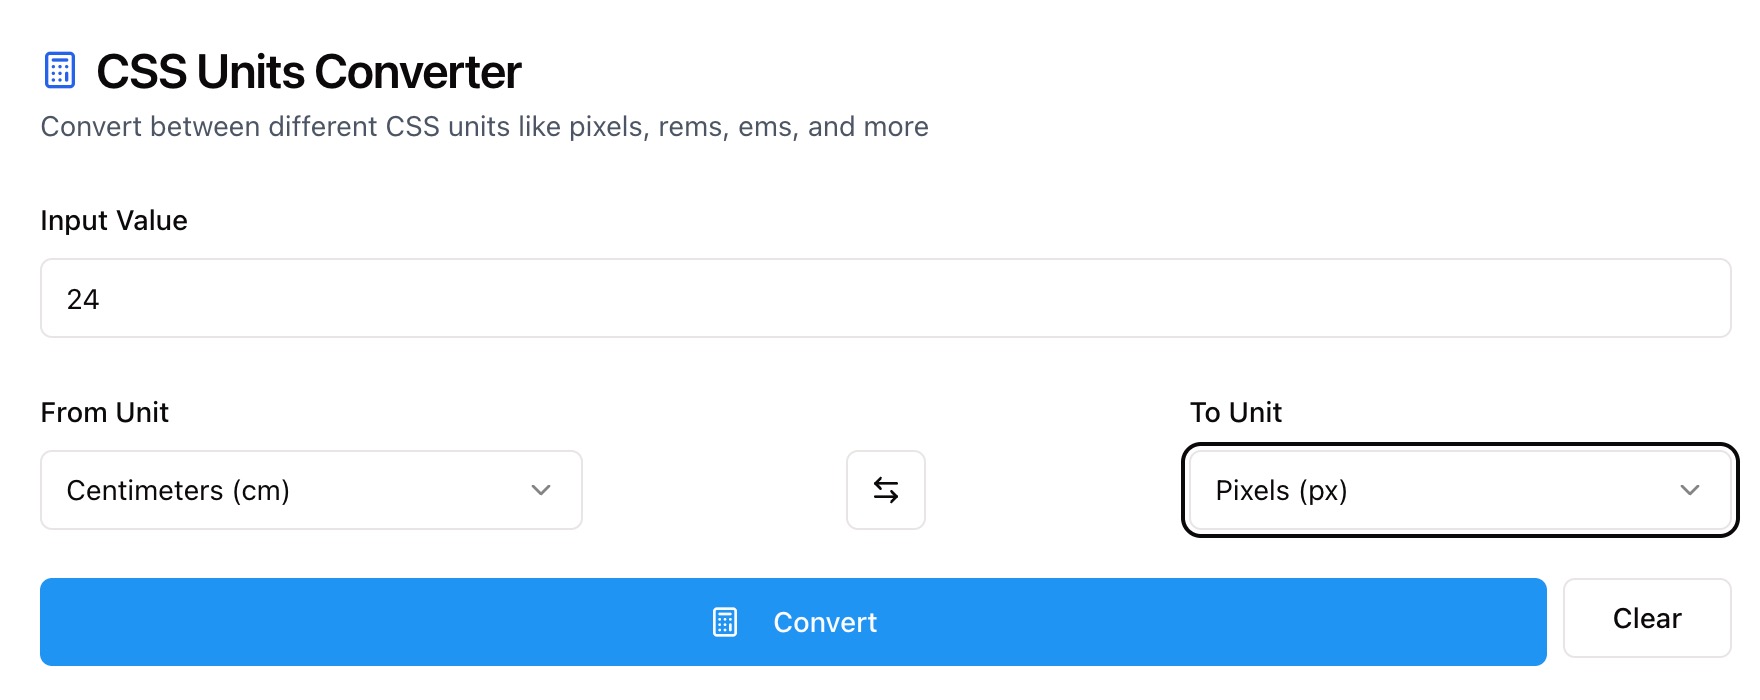Click the Input Value label

point(113,220)
